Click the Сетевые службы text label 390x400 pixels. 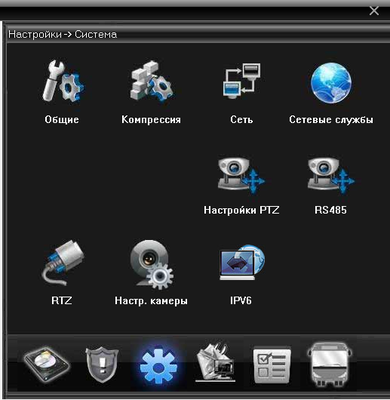pyautogui.click(x=331, y=119)
